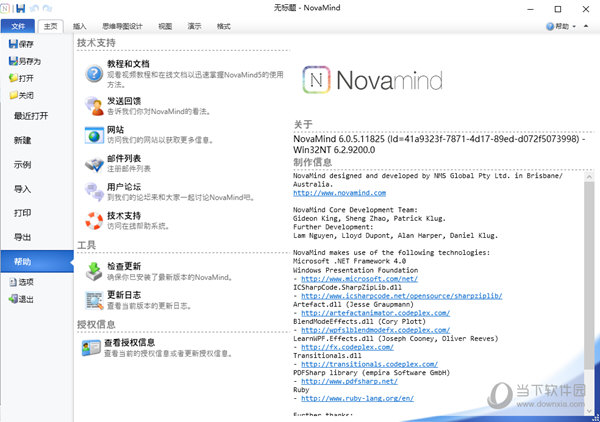
Task: Open the novamind.com link
Action: (x=339, y=193)
